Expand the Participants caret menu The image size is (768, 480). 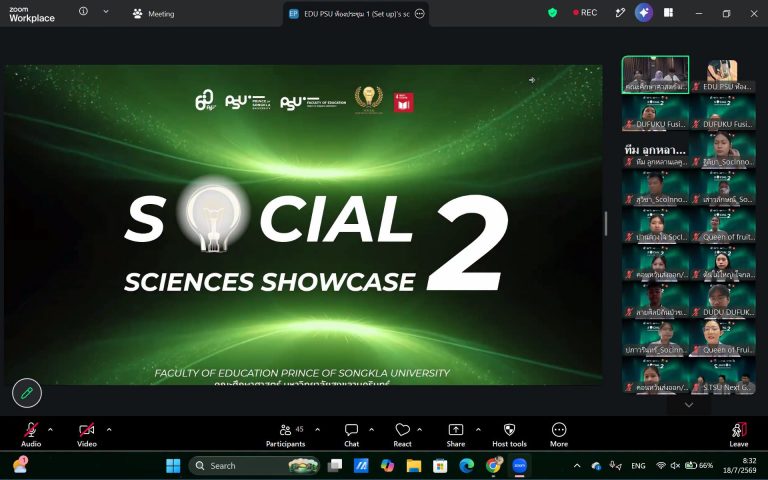point(317,430)
